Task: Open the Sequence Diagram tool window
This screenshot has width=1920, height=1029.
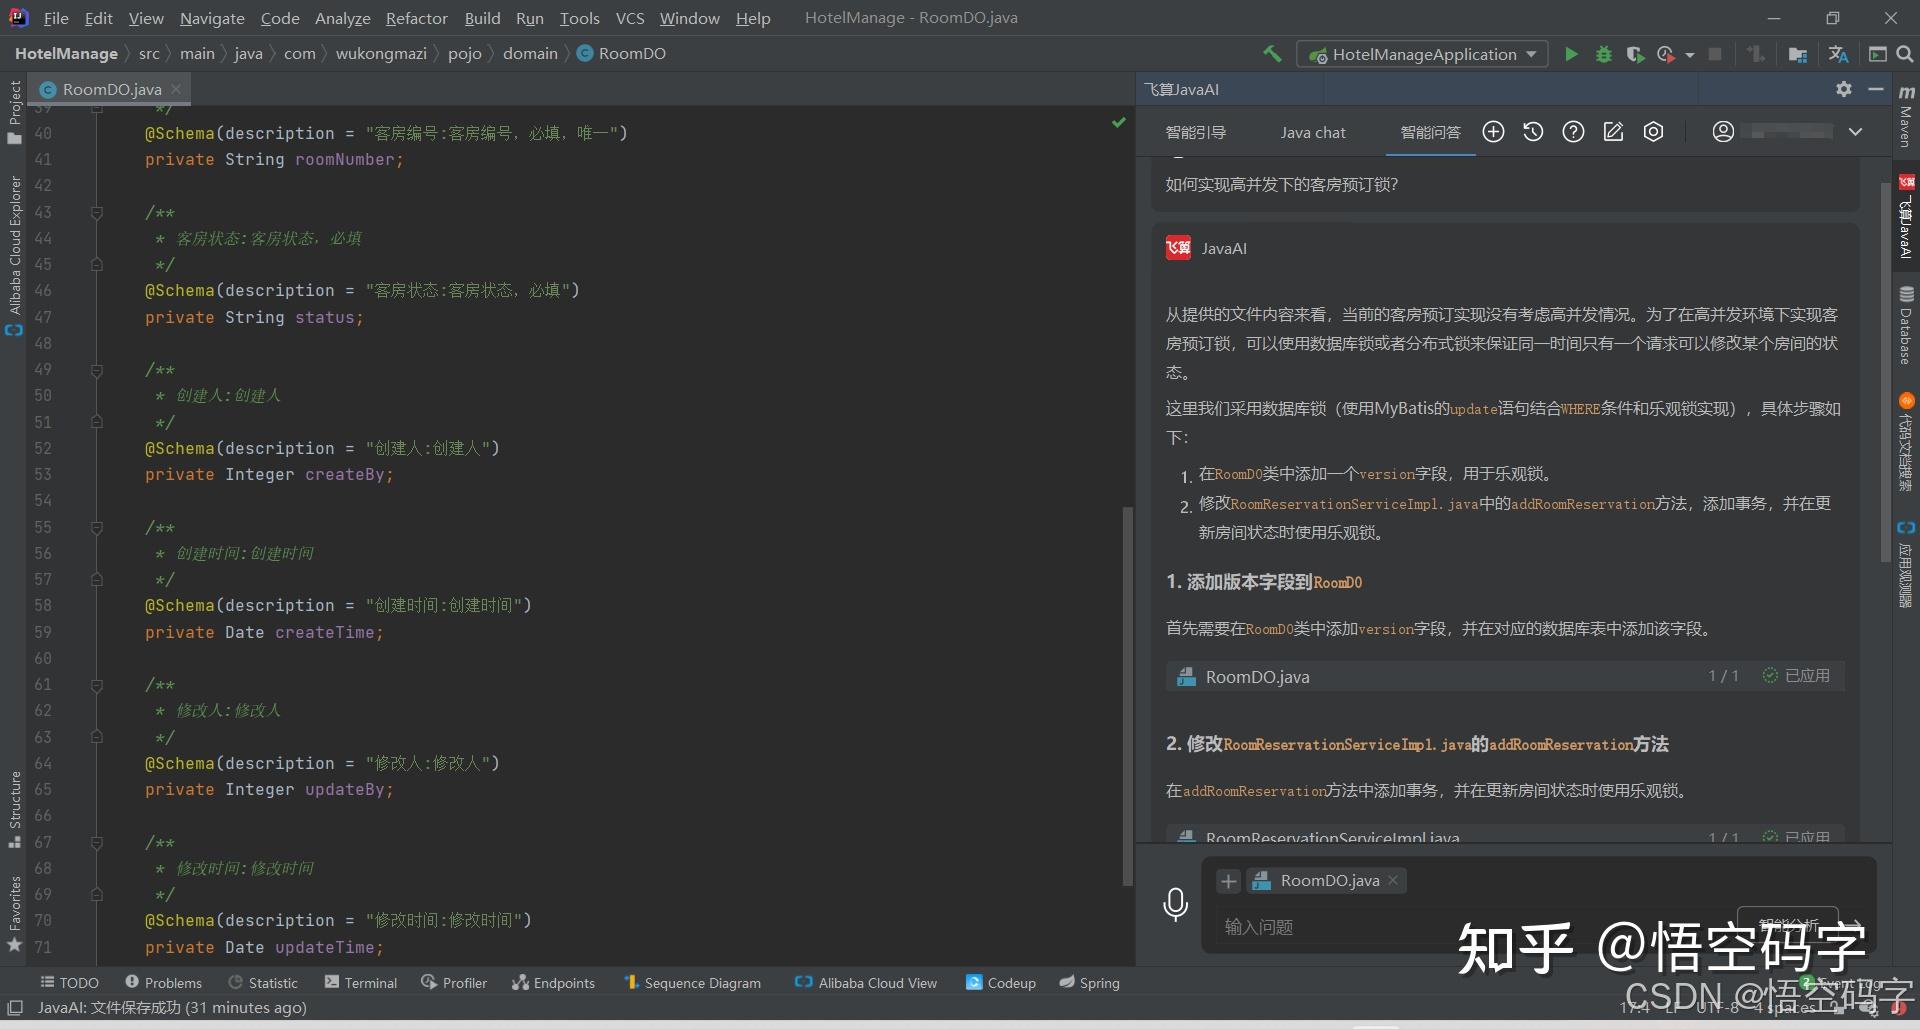Action: pyautogui.click(x=692, y=983)
